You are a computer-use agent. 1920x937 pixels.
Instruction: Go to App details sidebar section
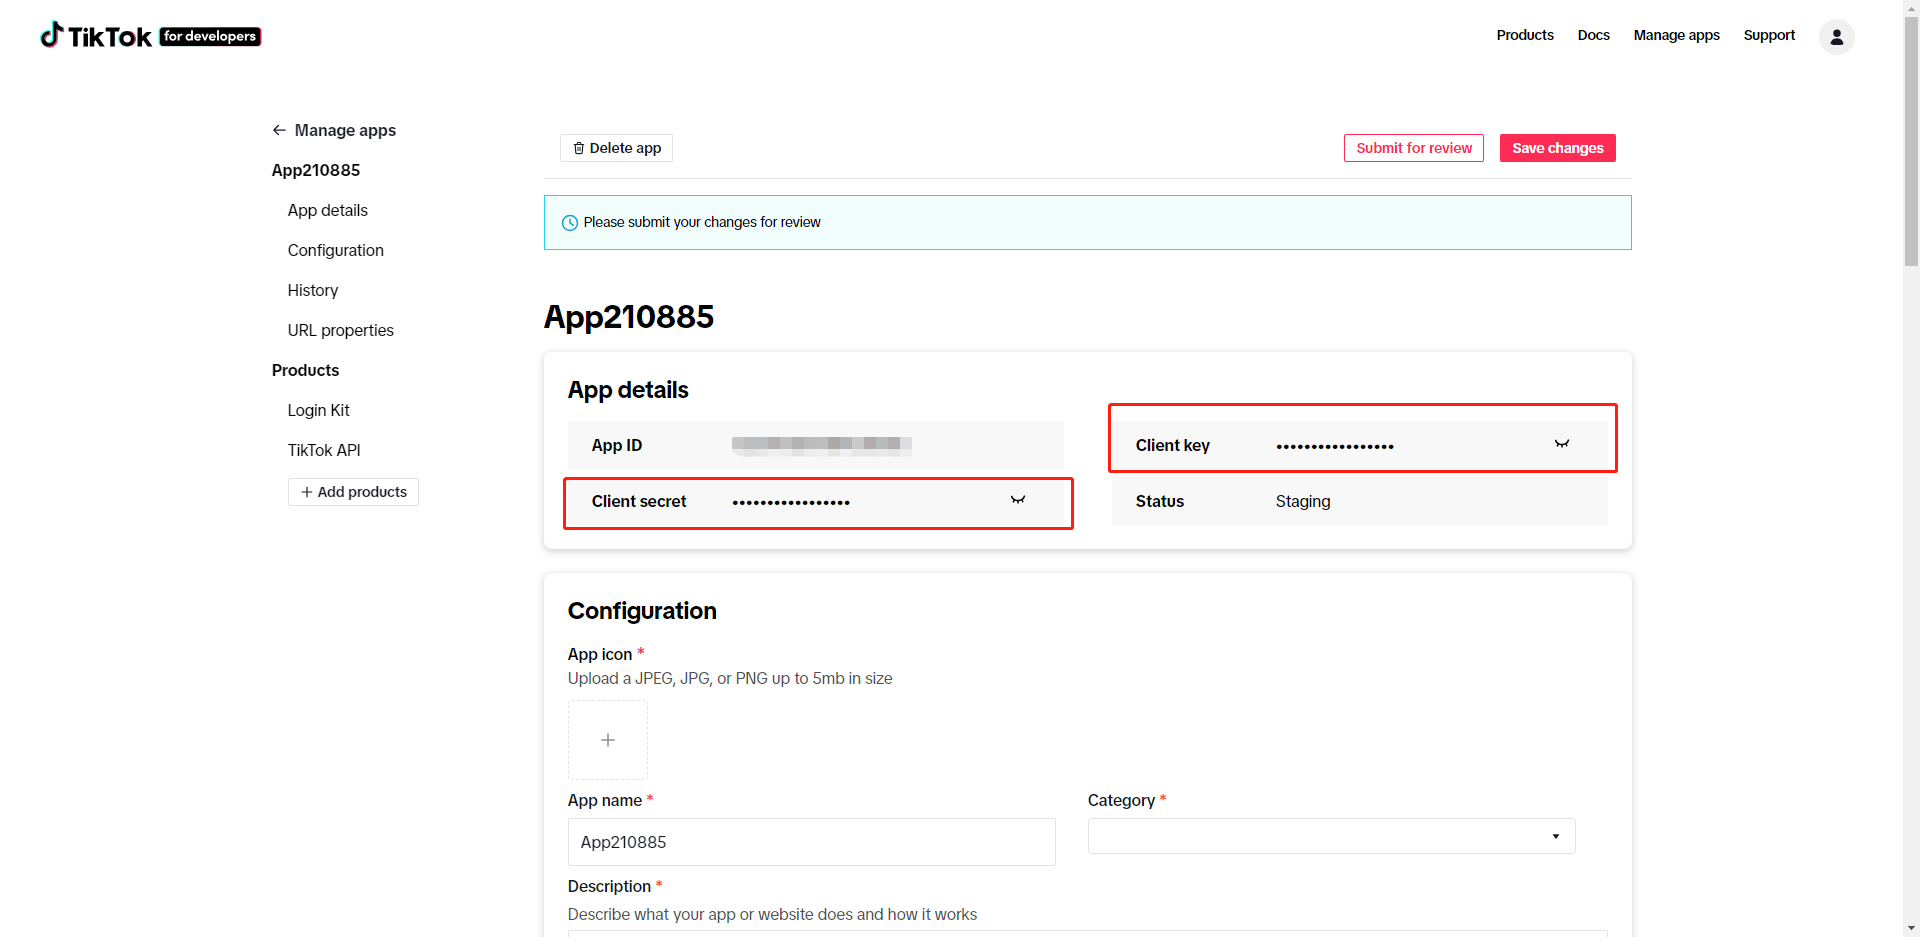[328, 210]
